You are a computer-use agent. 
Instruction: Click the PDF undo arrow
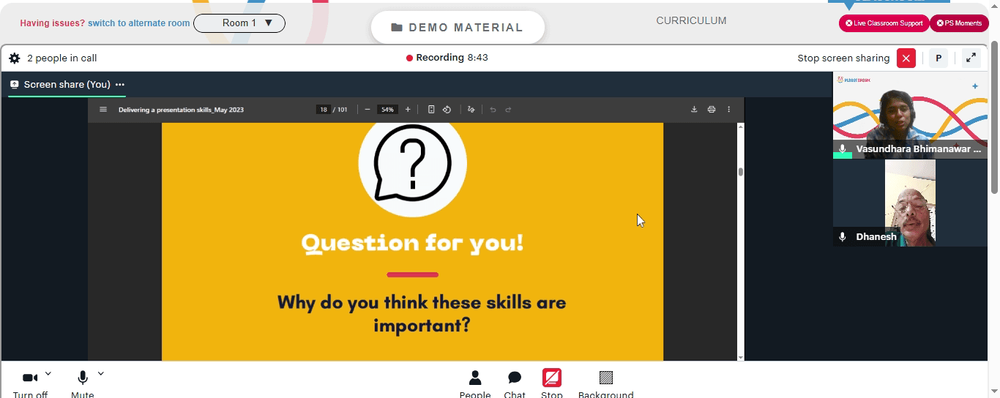click(492, 110)
